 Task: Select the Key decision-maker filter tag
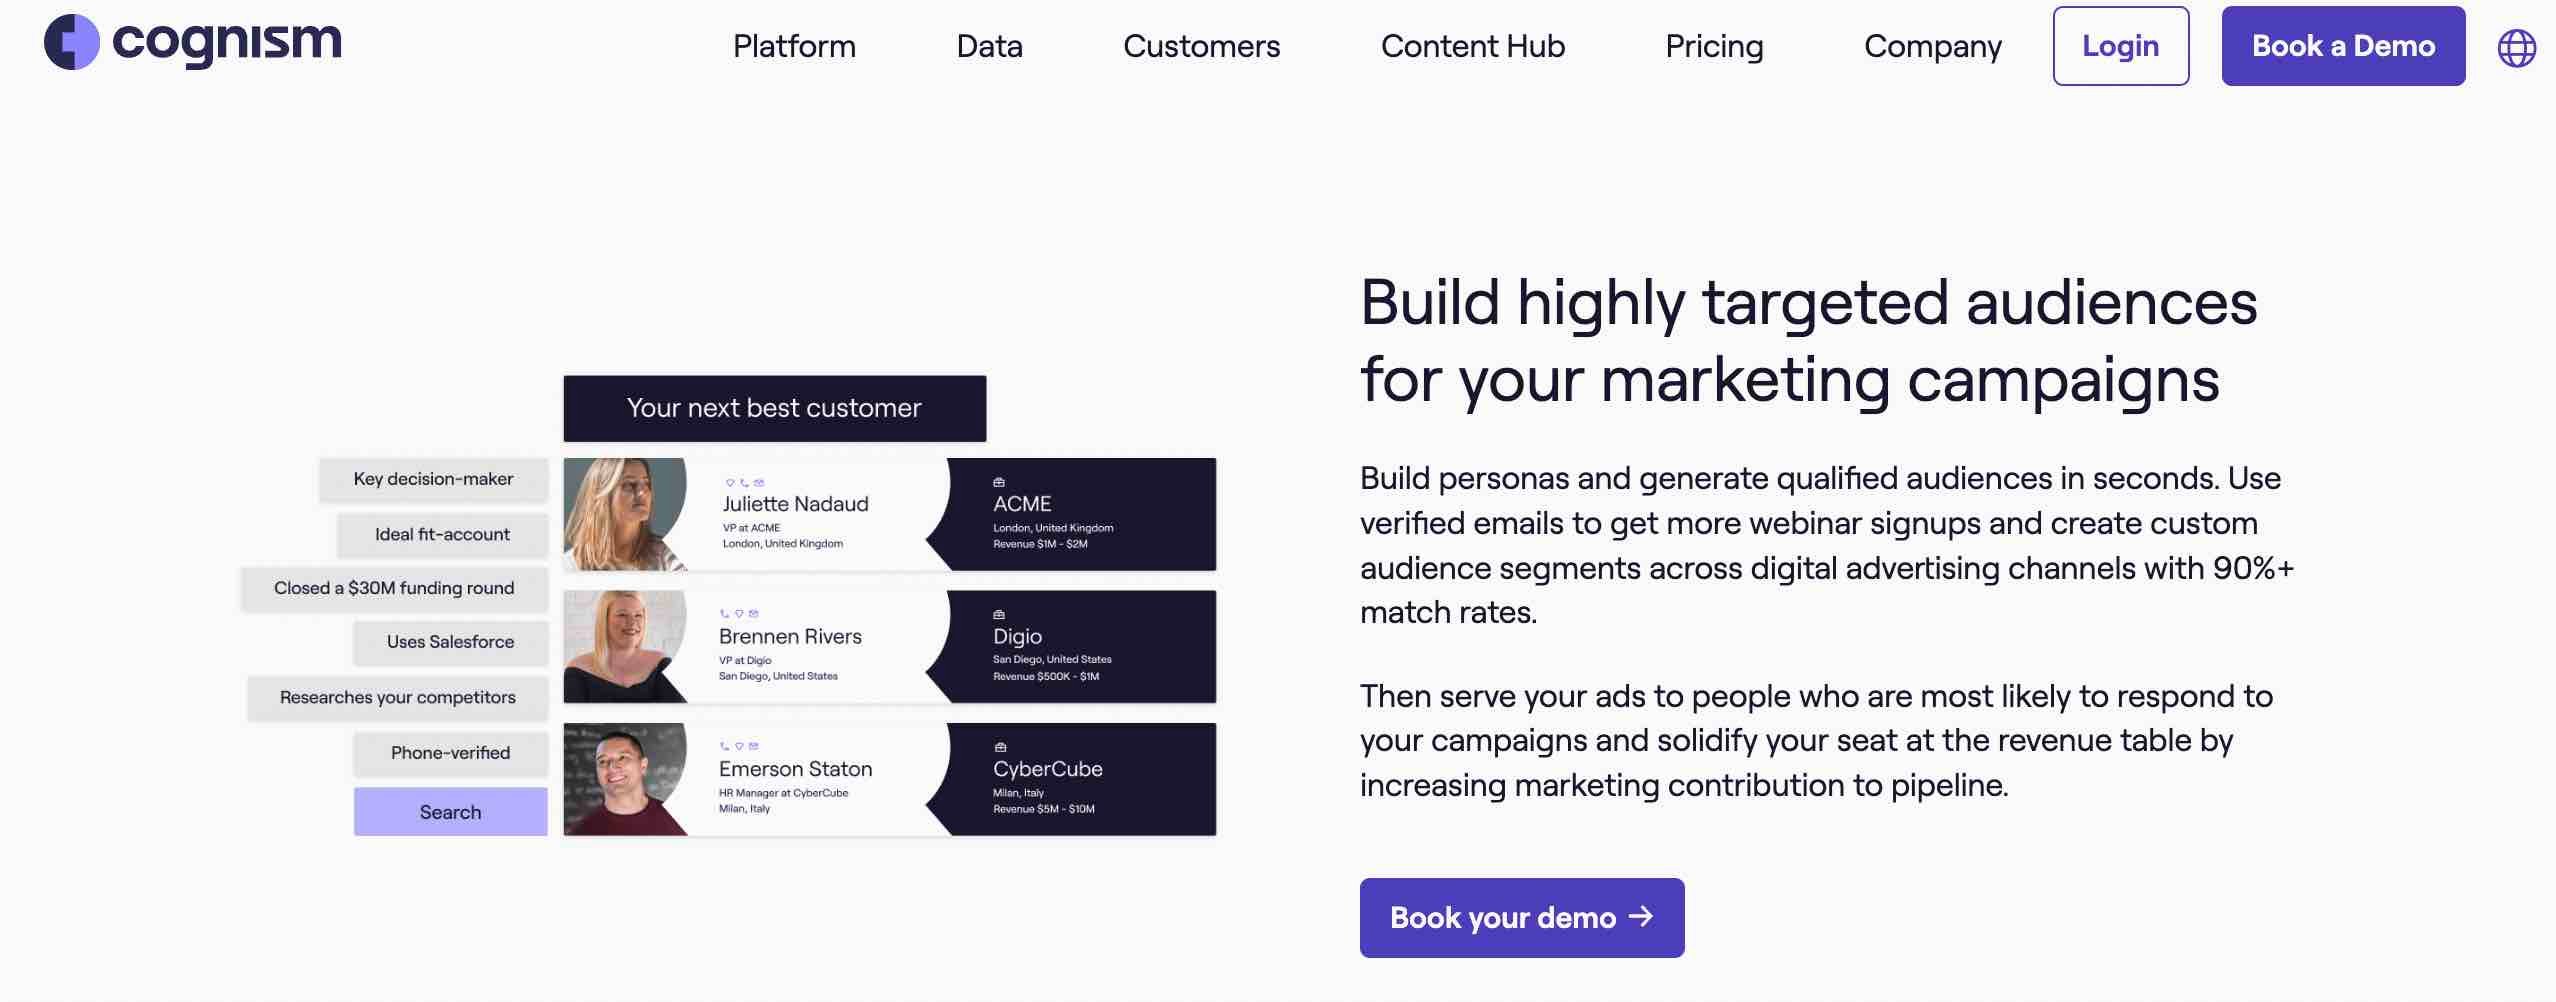[433, 479]
